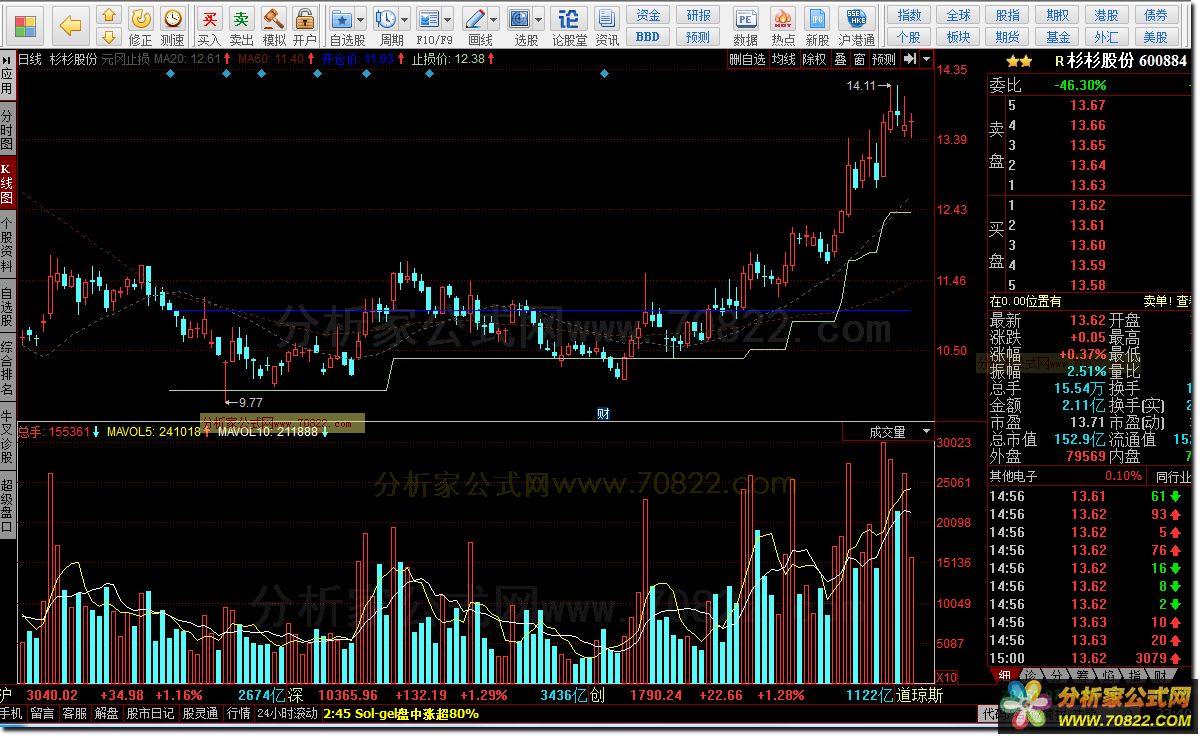The image size is (1200, 736).
Task: Open the 期货 futures button
Action: 1008,37
